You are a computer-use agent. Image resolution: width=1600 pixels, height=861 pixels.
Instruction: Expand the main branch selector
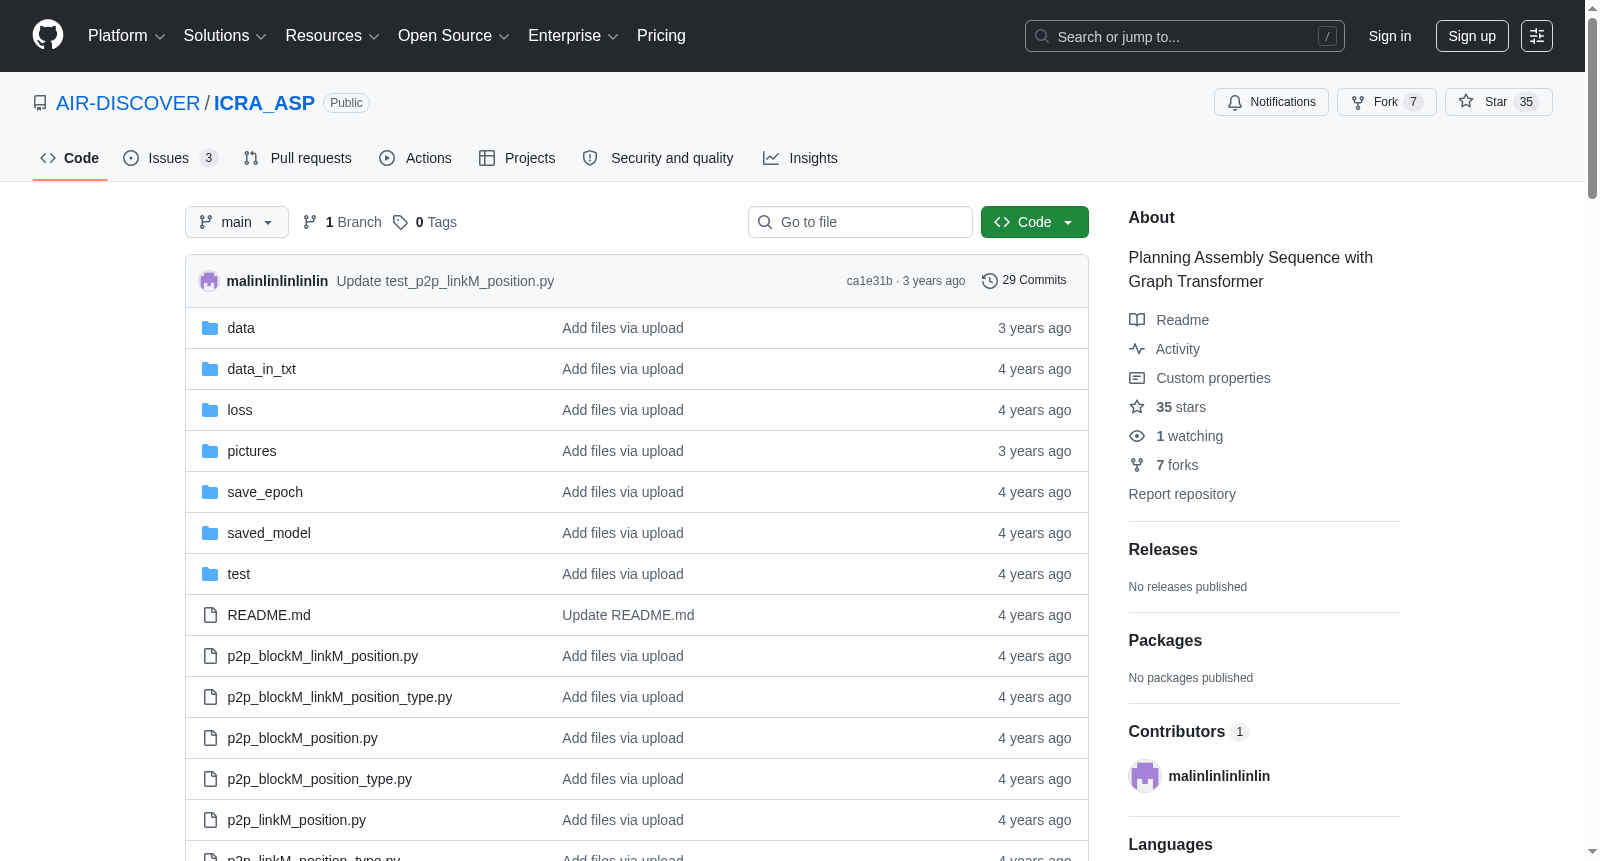pos(237,222)
